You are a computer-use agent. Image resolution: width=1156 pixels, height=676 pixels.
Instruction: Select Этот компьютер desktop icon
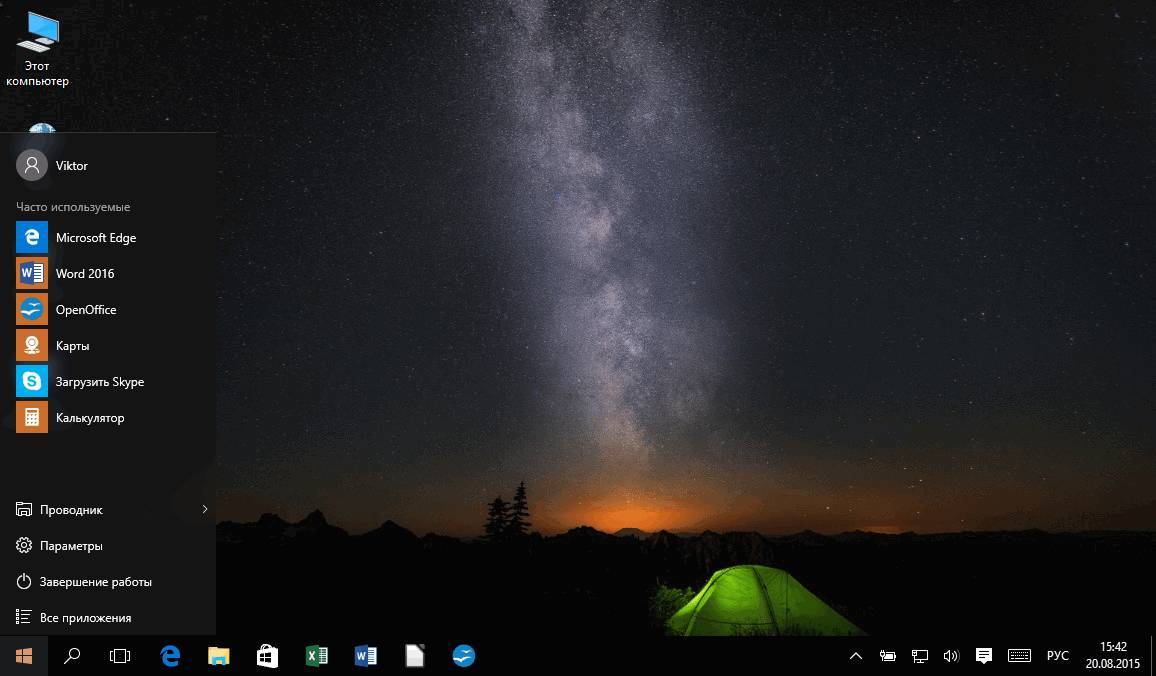38,50
